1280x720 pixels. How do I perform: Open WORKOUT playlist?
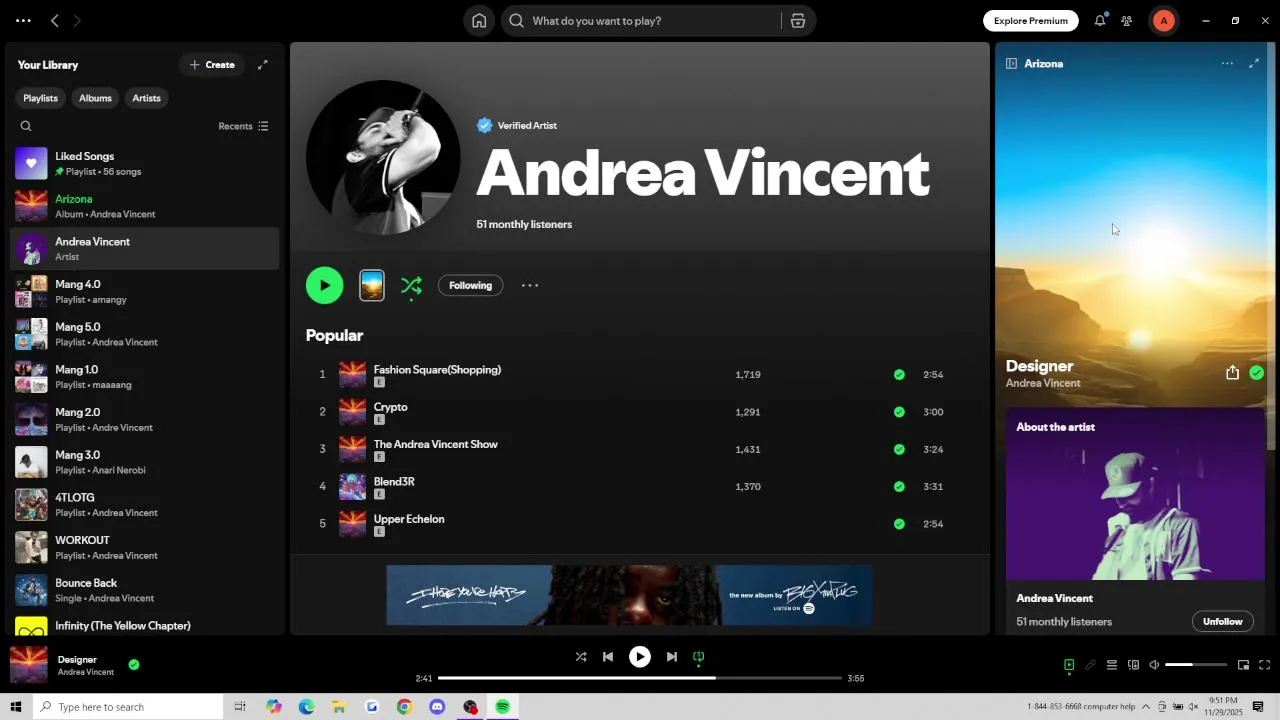tap(145, 547)
